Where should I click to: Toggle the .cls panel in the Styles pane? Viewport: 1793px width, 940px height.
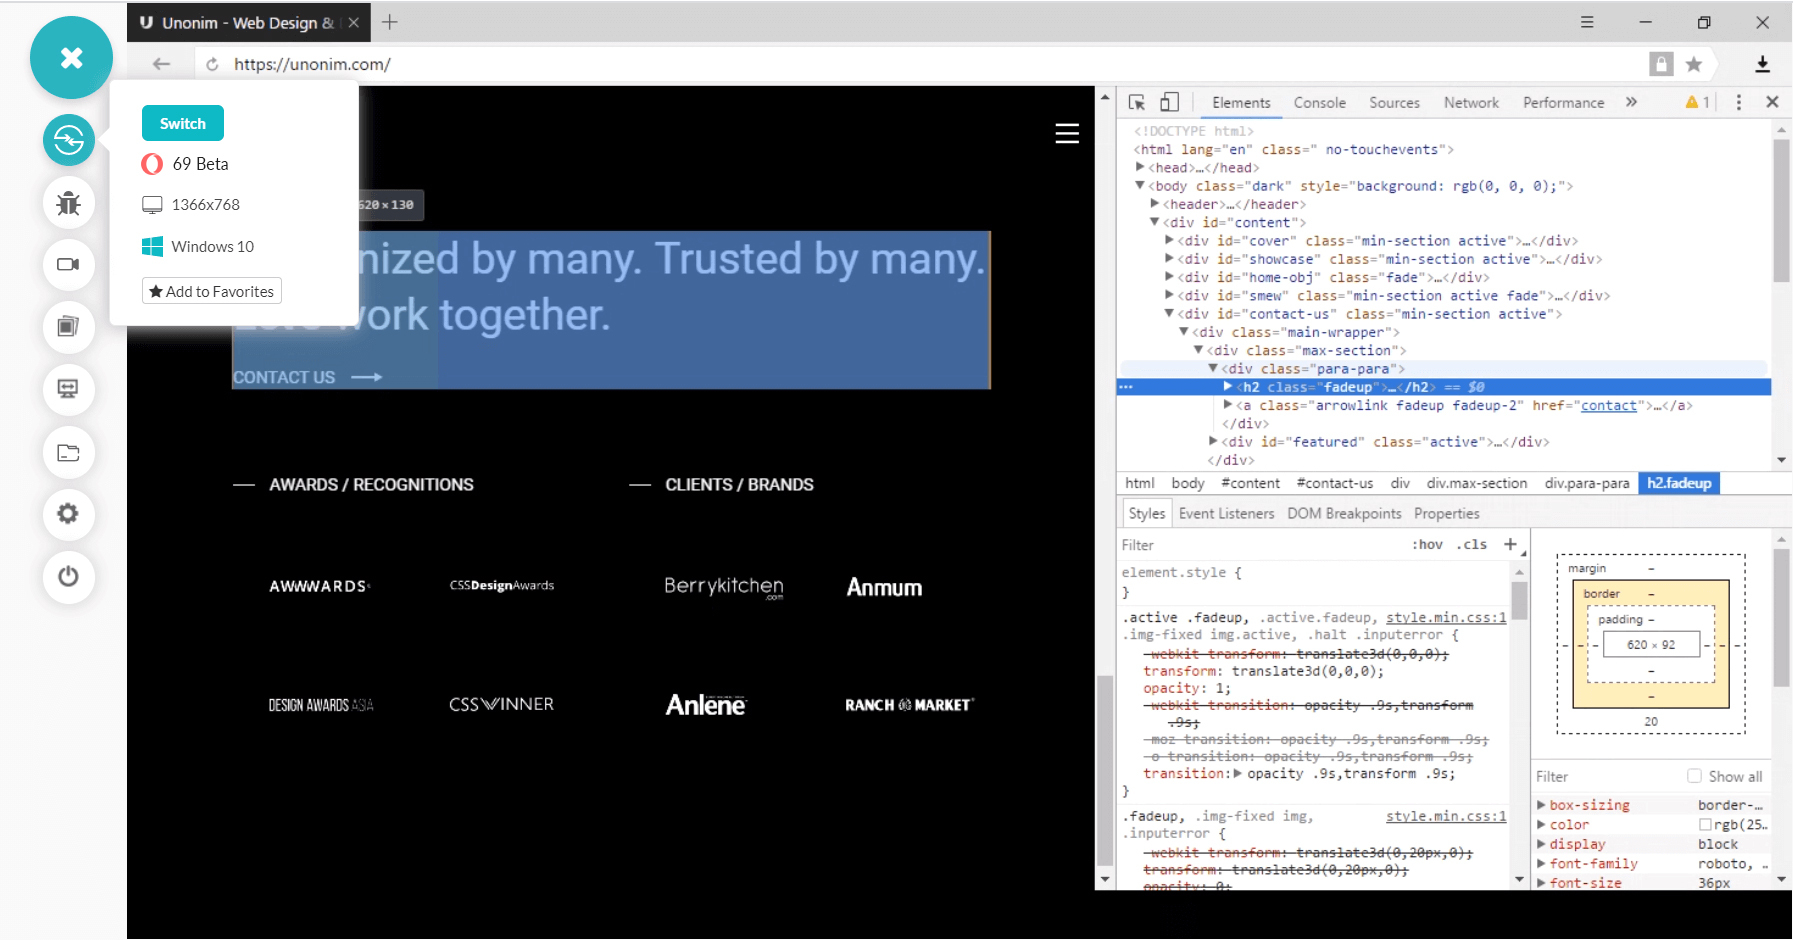tap(1472, 544)
